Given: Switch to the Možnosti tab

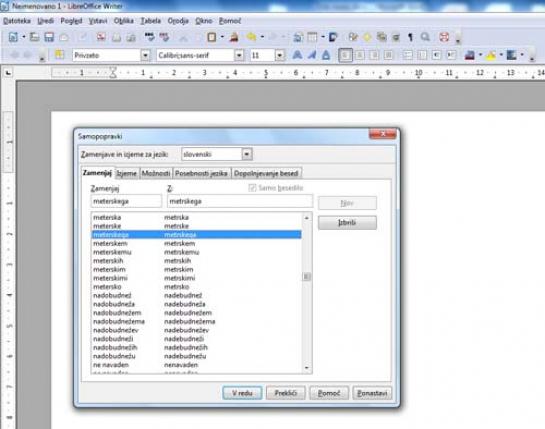Looking at the screenshot, I should 156,173.
